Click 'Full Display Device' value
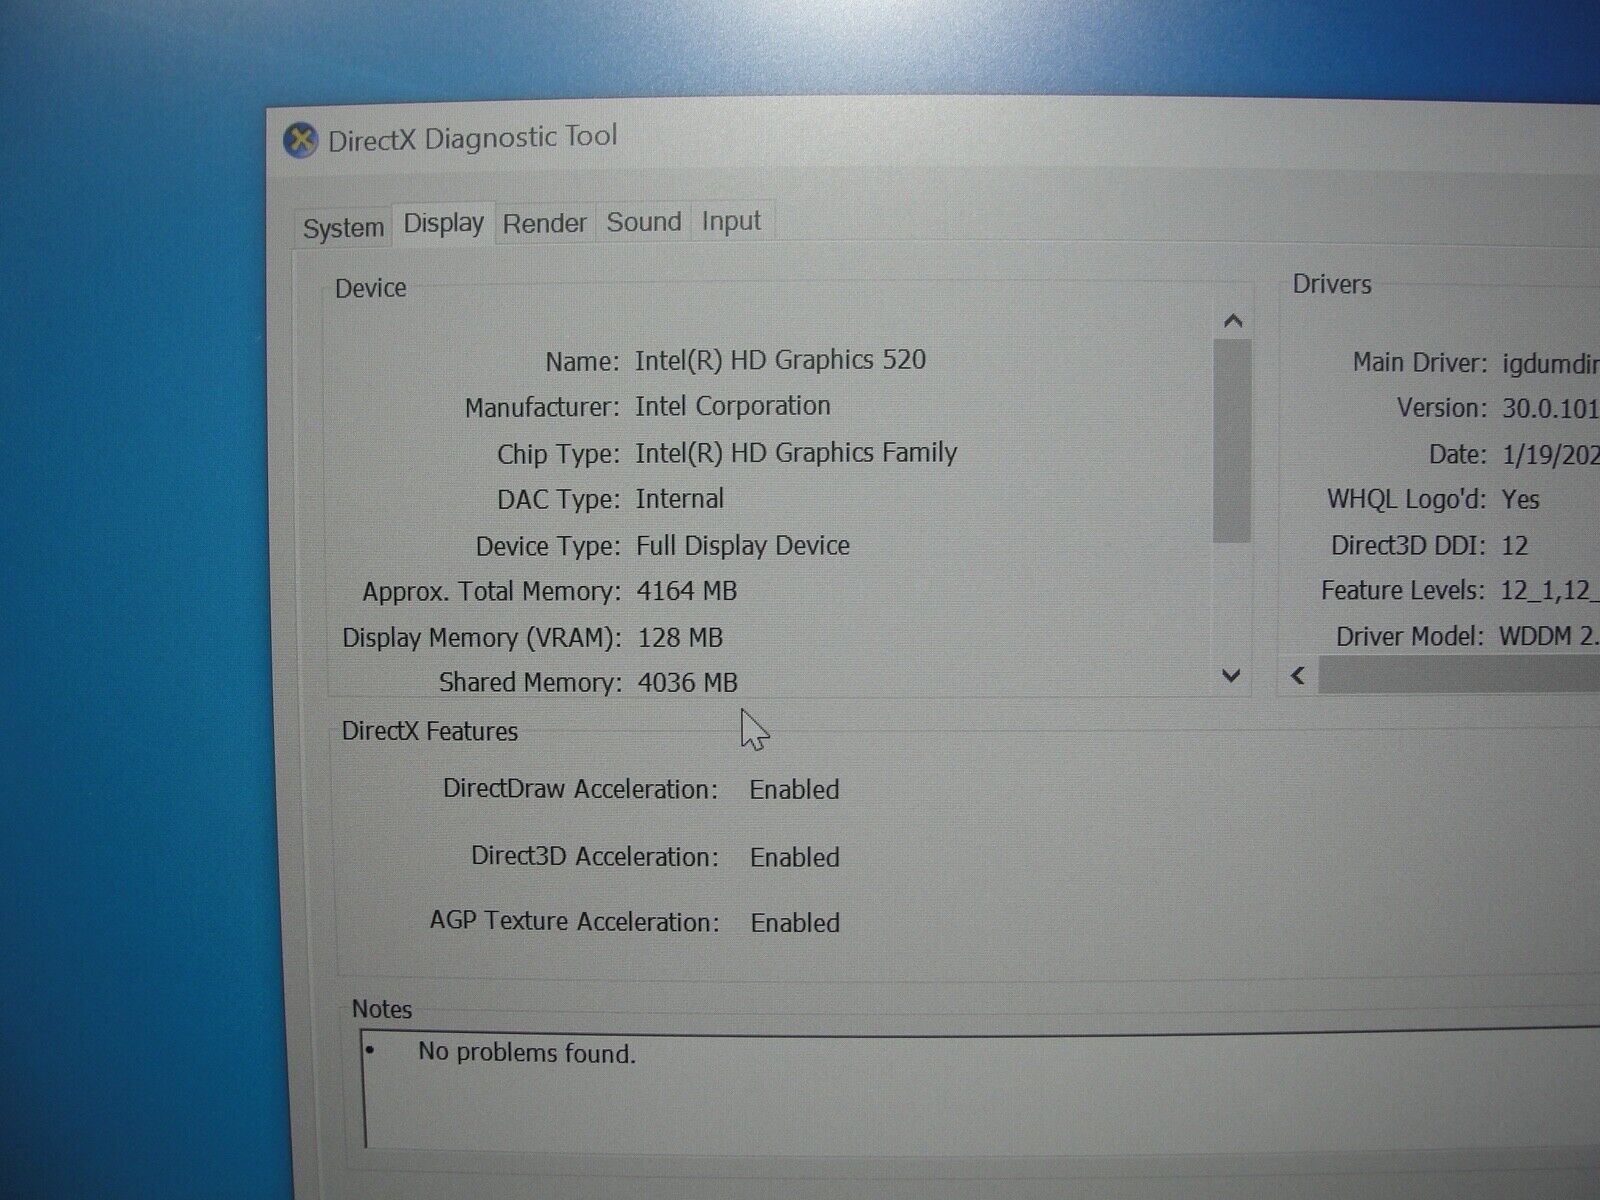1600x1200 pixels. [742, 545]
